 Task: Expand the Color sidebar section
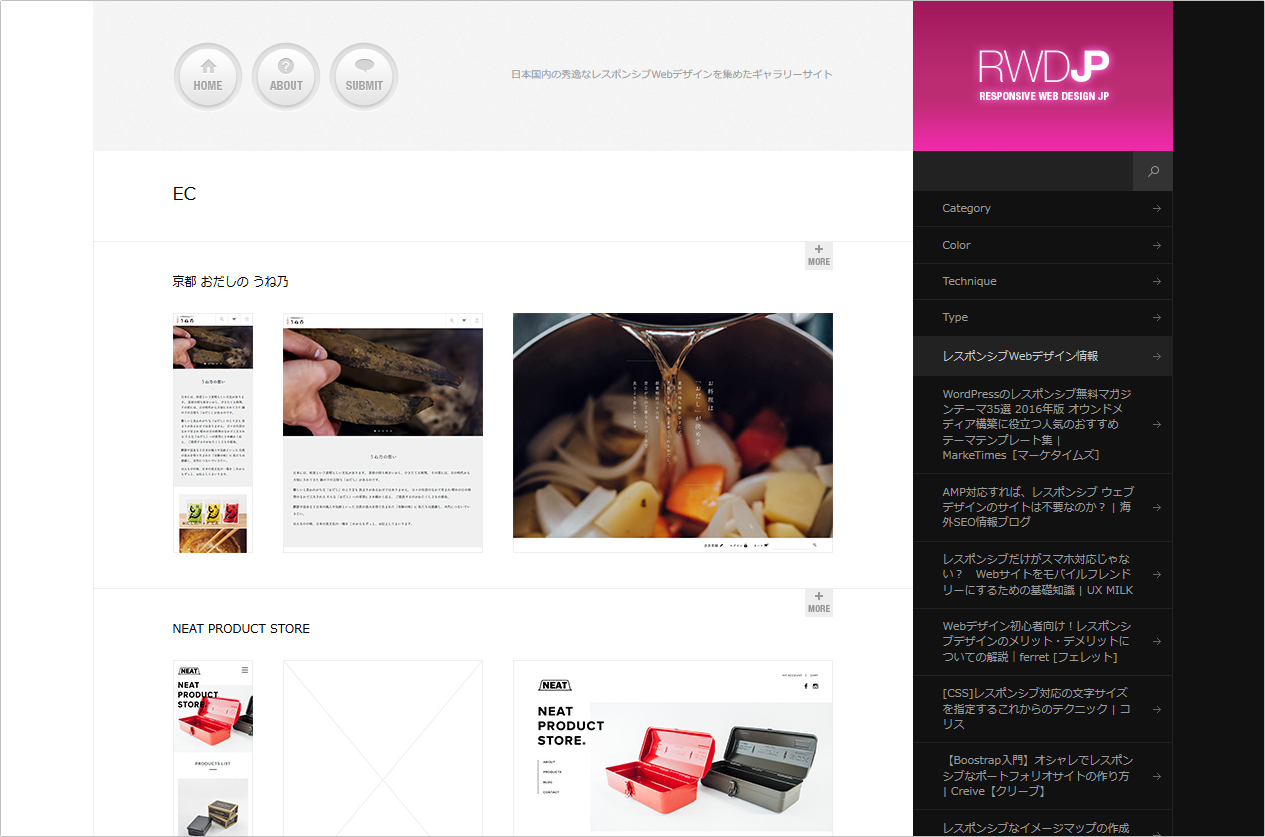1043,245
